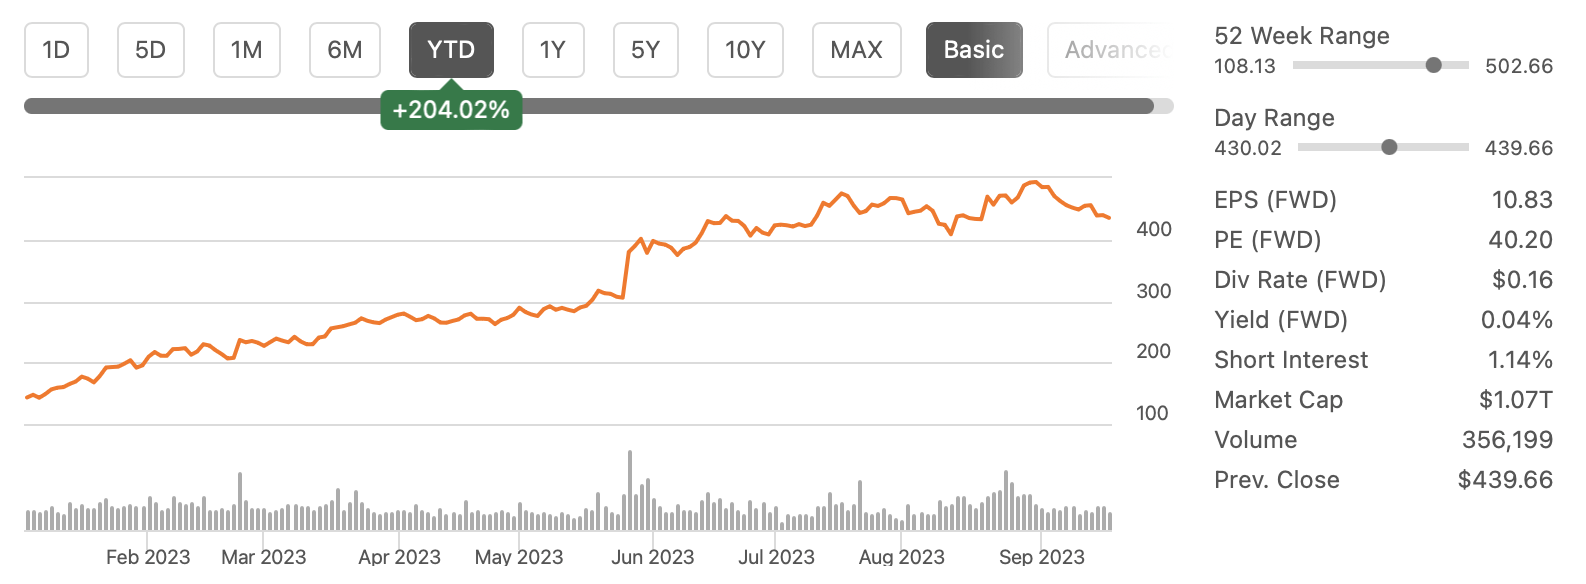Show MAX price history
1586x584 pixels.
pos(856,50)
